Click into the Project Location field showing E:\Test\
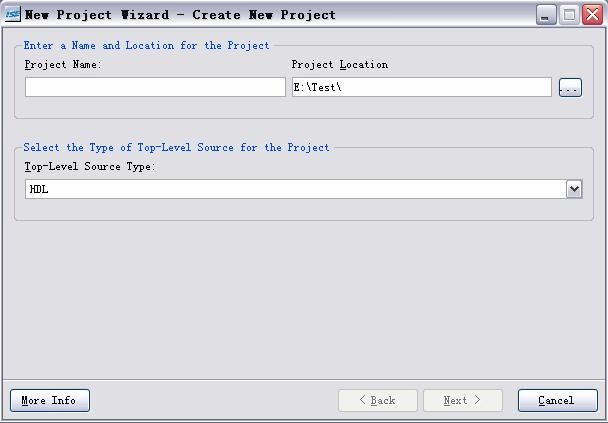The image size is (608, 423). tap(422, 87)
